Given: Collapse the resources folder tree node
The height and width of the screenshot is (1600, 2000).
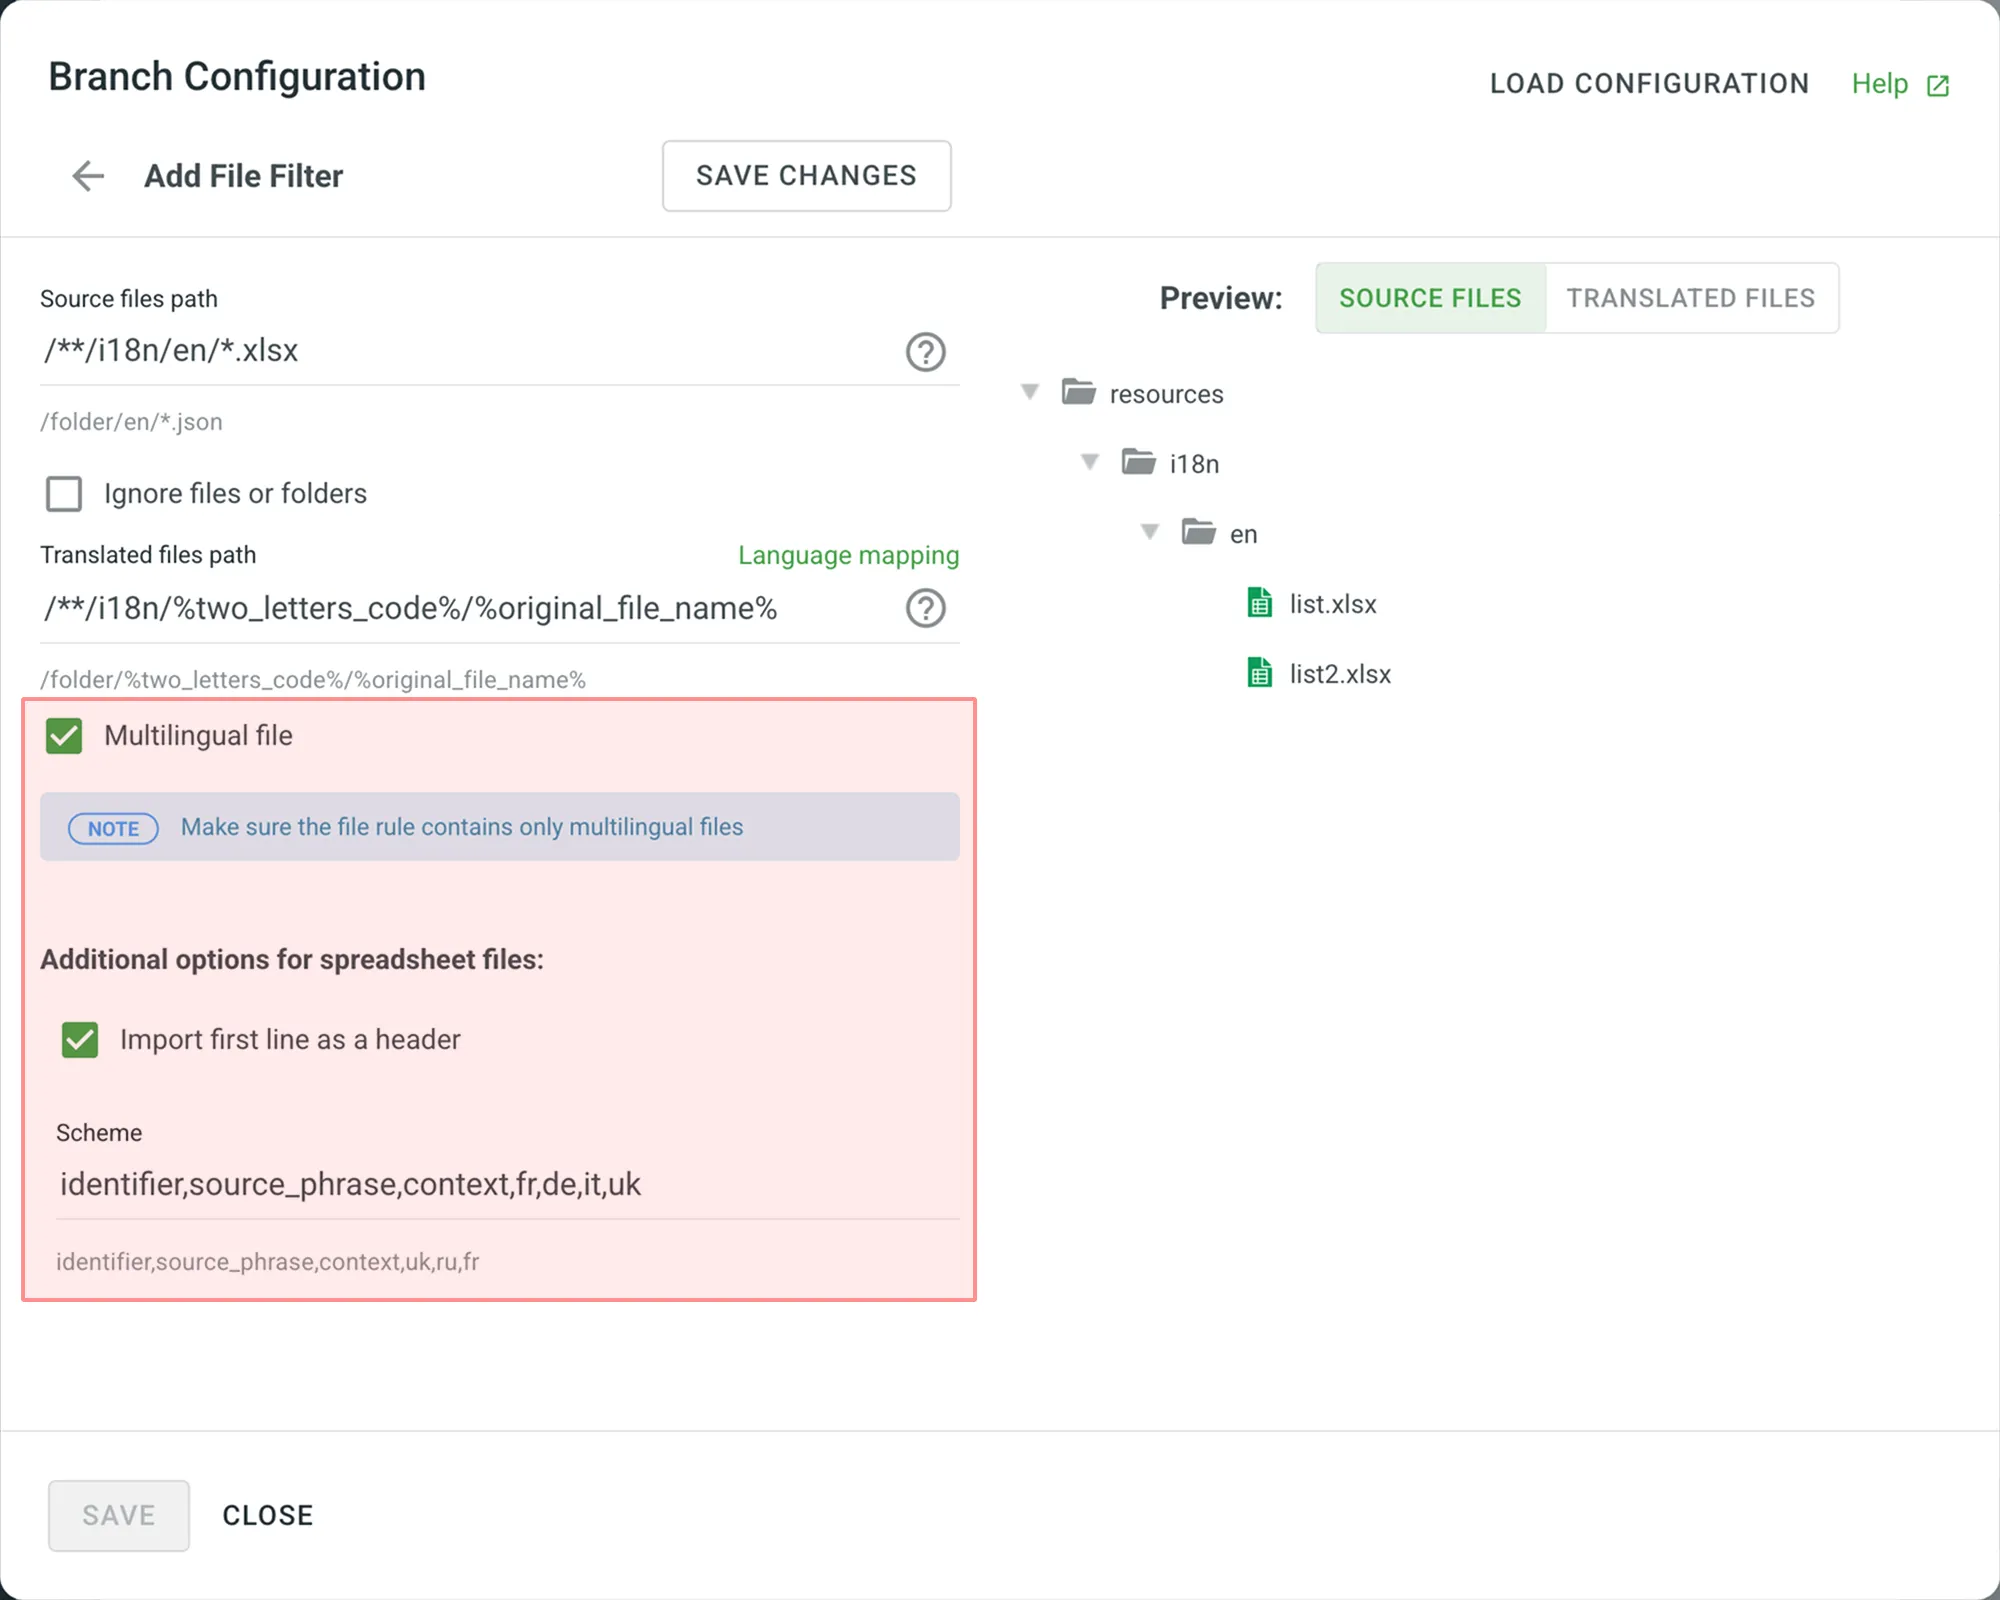Looking at the screenshot, I should 1029,392.
